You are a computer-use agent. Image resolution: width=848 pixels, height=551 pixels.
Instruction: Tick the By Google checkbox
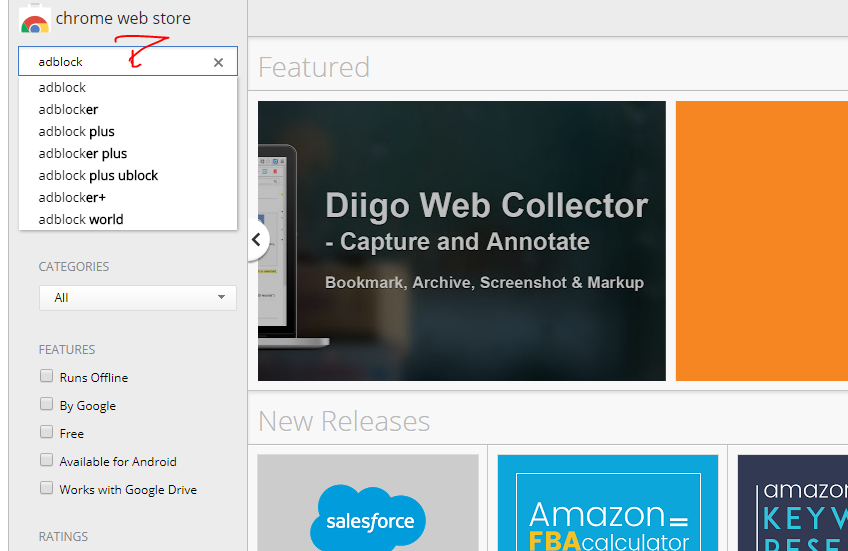click(47, 404)
